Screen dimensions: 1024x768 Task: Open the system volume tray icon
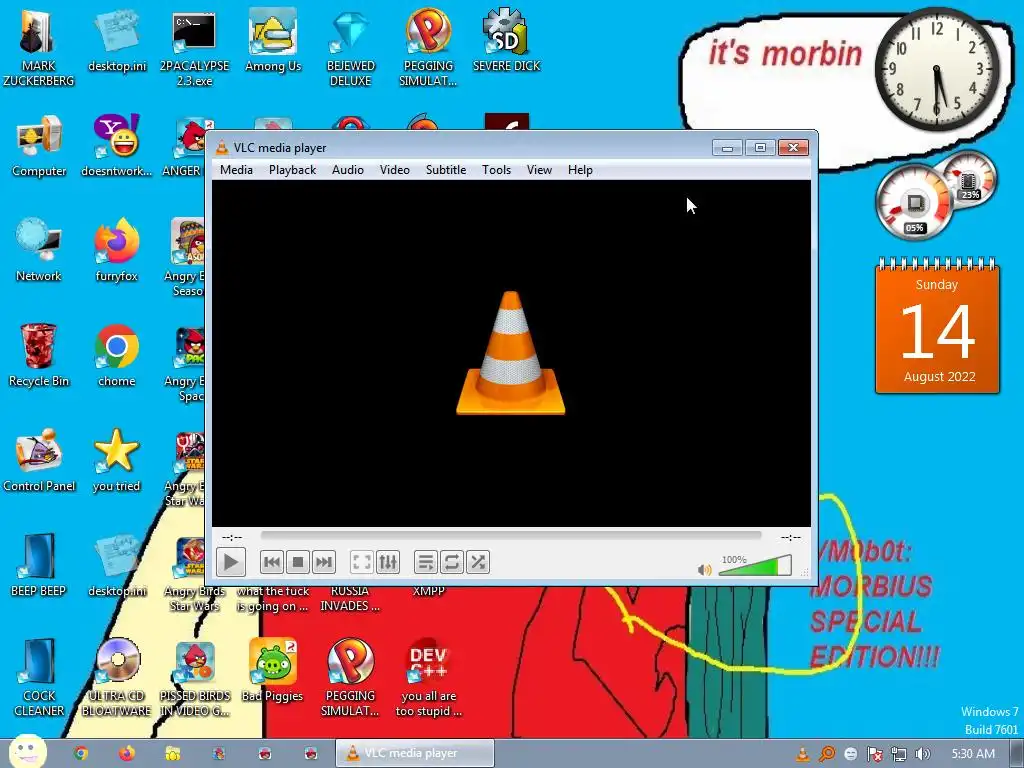click(922, 754)
